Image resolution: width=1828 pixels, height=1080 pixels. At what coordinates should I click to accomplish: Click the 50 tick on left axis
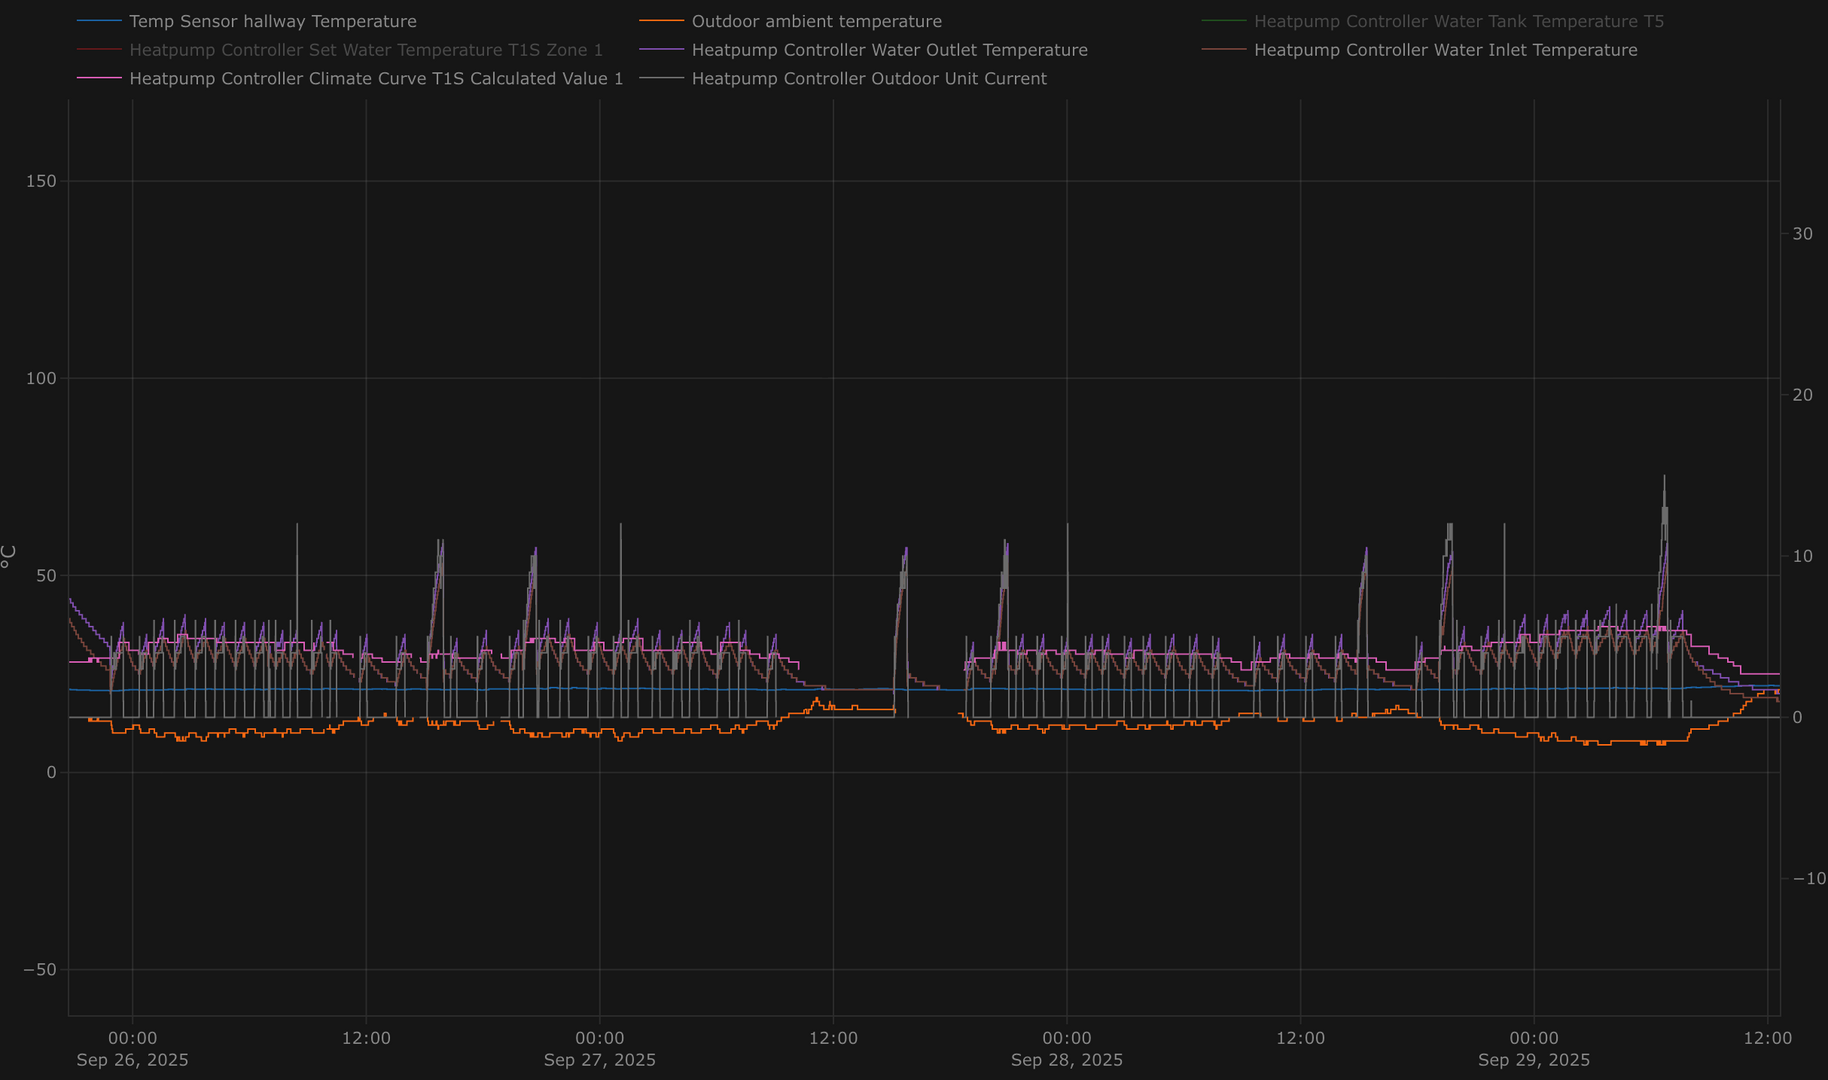click(45, 575)
